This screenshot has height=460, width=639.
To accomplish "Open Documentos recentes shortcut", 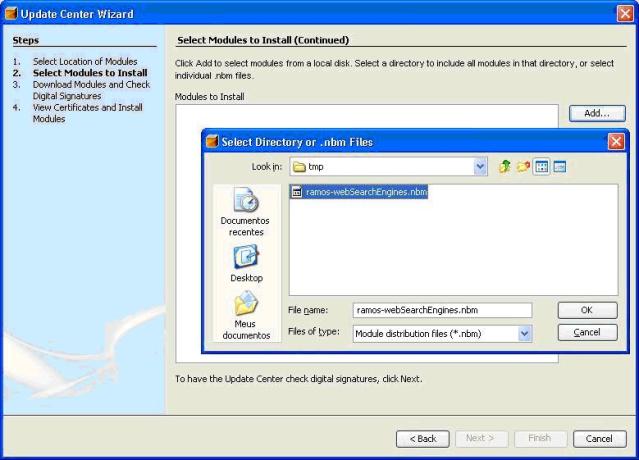I will (x=245, y=211).
